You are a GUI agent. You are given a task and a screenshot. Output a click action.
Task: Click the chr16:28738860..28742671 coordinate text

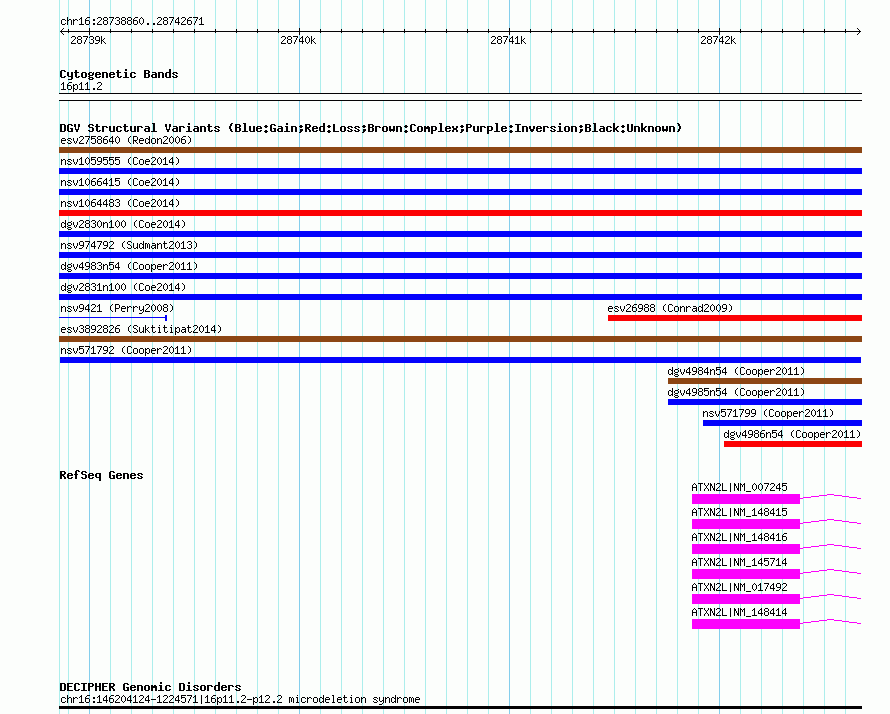[132, 22]
